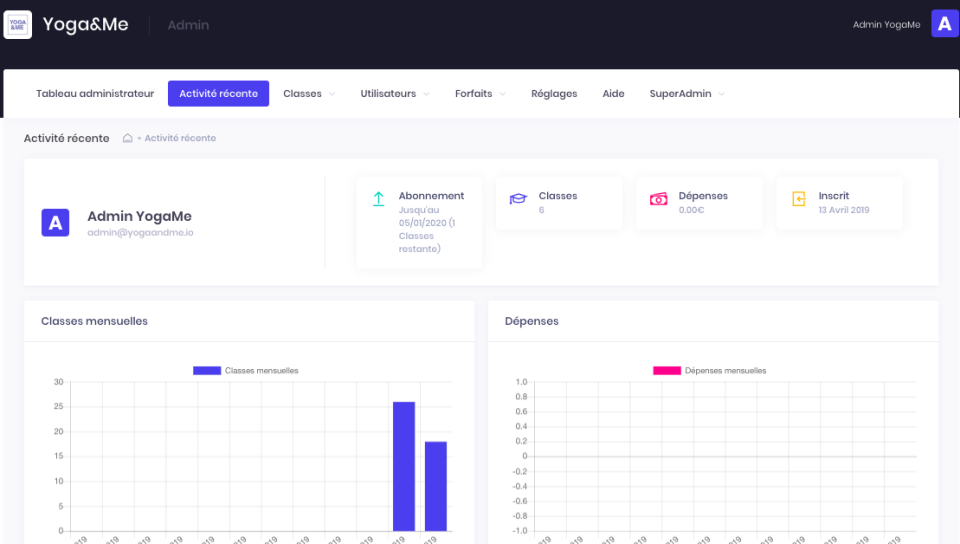
Task: Click the 0.00€ Dépenses value
Action: pyautogui.click(x=691, y=210)
